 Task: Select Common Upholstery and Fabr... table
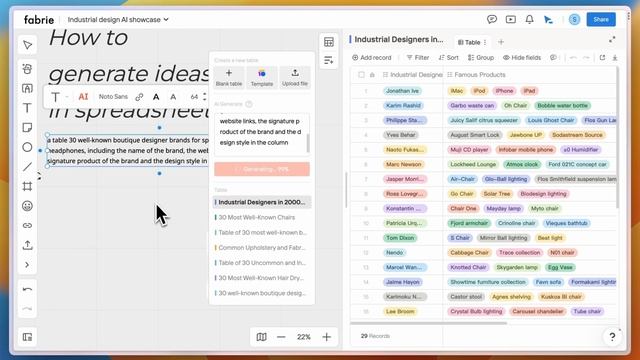click(262, 248)
